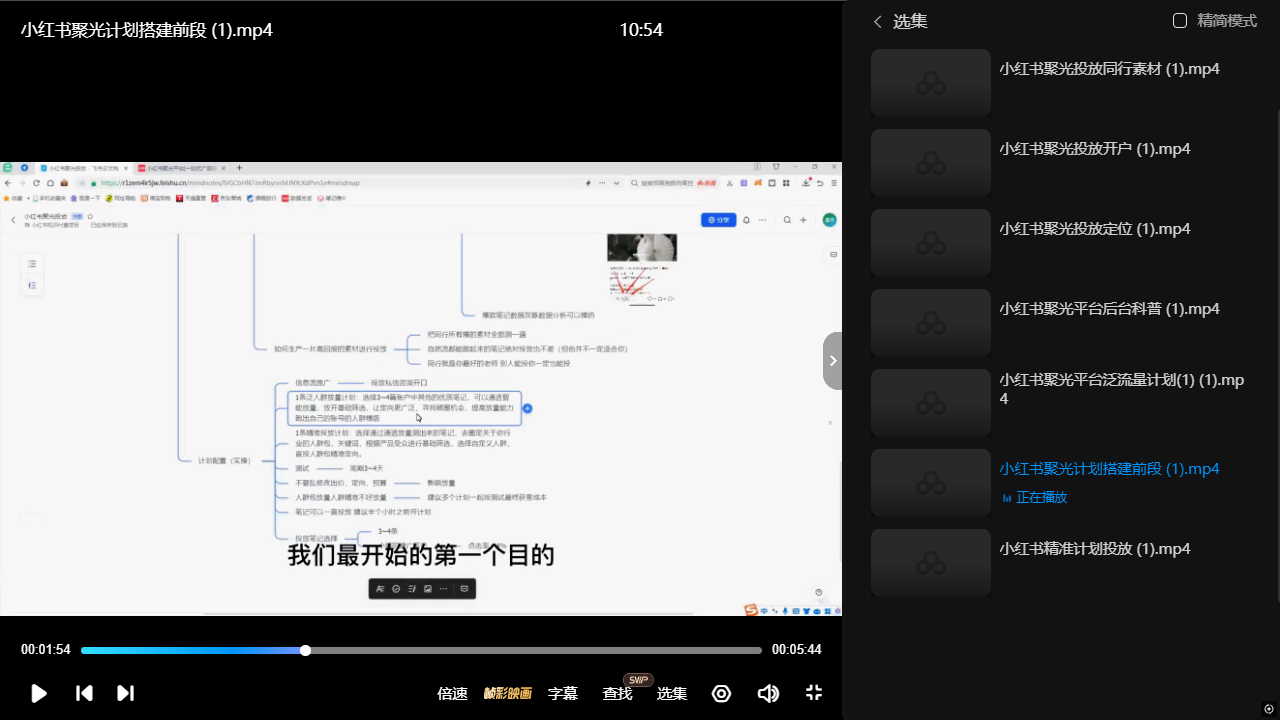
Task: Open the 查找 search feature
Action: coord(617,693)
